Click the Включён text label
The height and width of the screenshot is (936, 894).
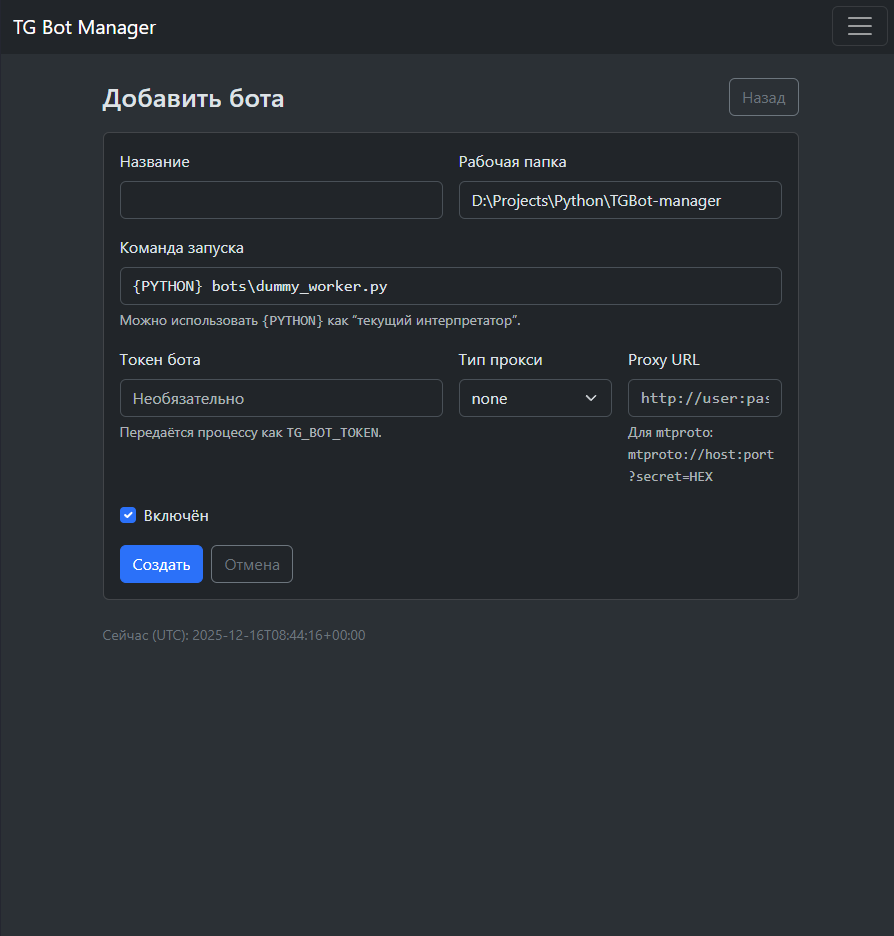pos(176,516)
